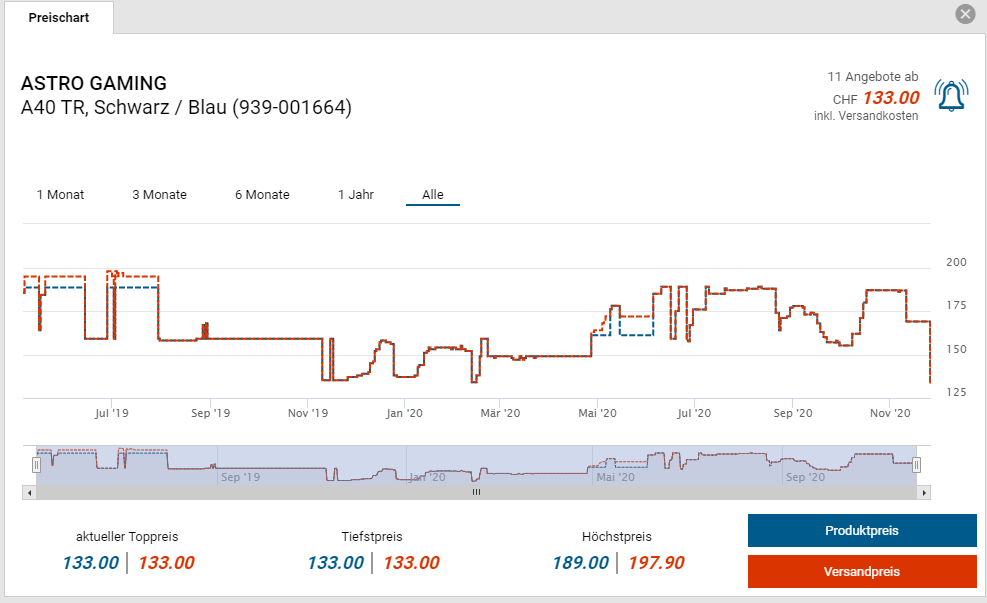The image size is (987, 603).
Task: Click the CHF 133.00 offer price
Action: [x=890, y=98]
